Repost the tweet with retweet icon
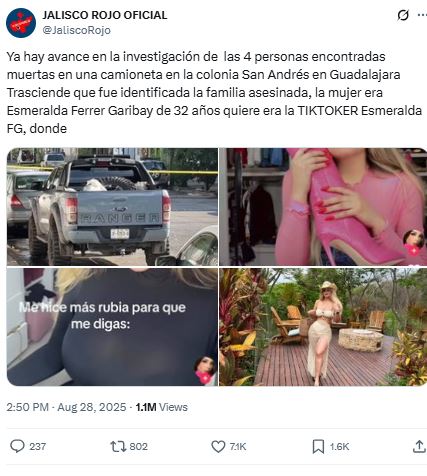The height and width of the screenshot is (476, 427). coord(118,446)
